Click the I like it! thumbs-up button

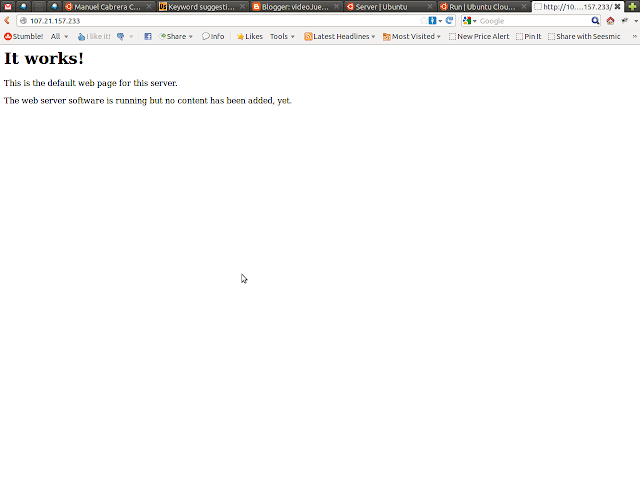94,36
